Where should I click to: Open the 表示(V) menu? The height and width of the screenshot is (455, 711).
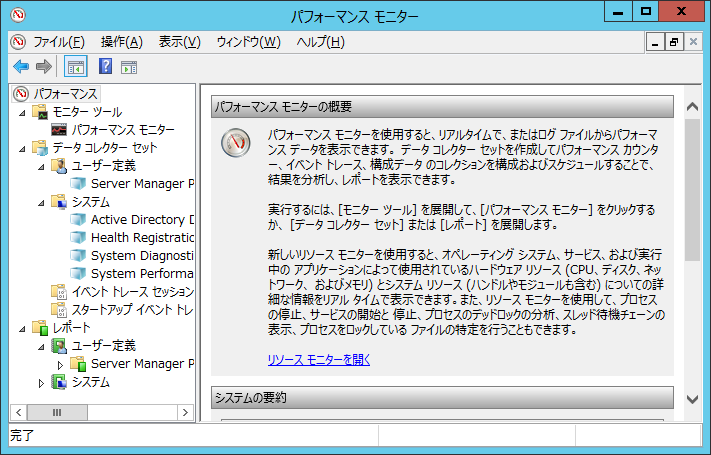(x=180, y=42)
